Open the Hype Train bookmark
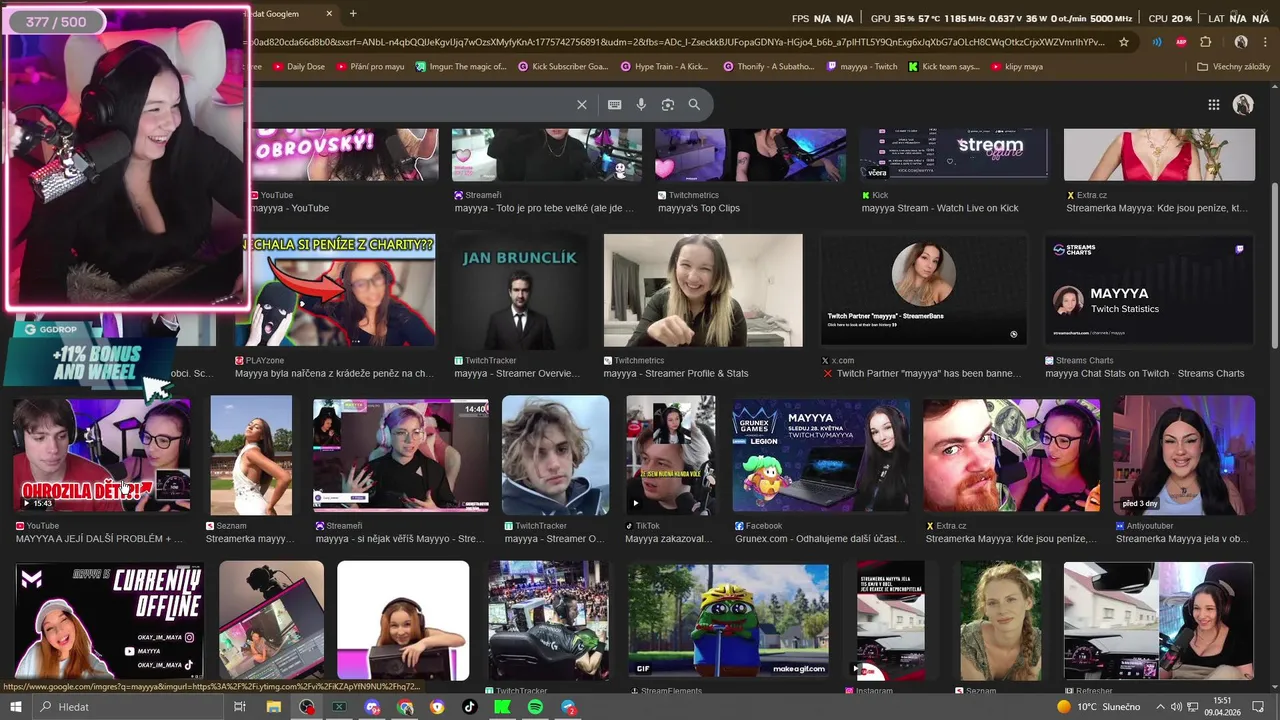This screenshot has width=1280, height=720. tap(664, 67)
